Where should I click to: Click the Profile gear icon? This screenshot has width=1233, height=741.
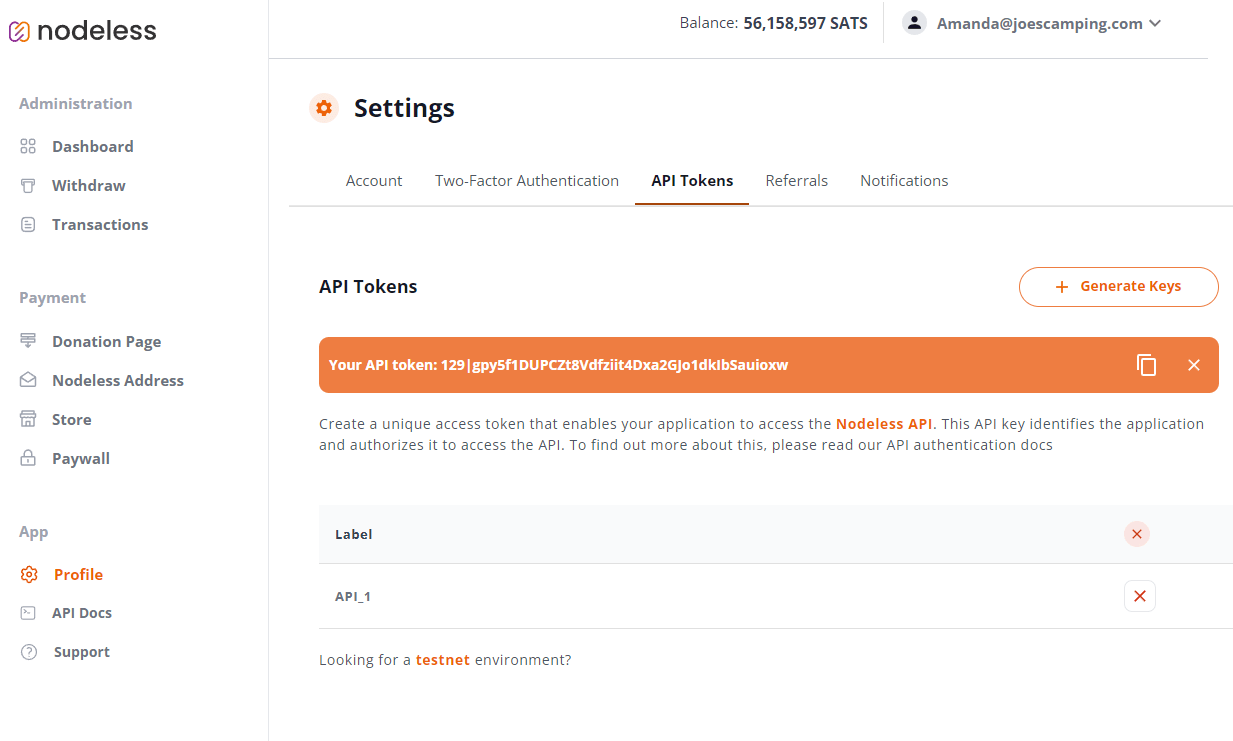point(29,574)
